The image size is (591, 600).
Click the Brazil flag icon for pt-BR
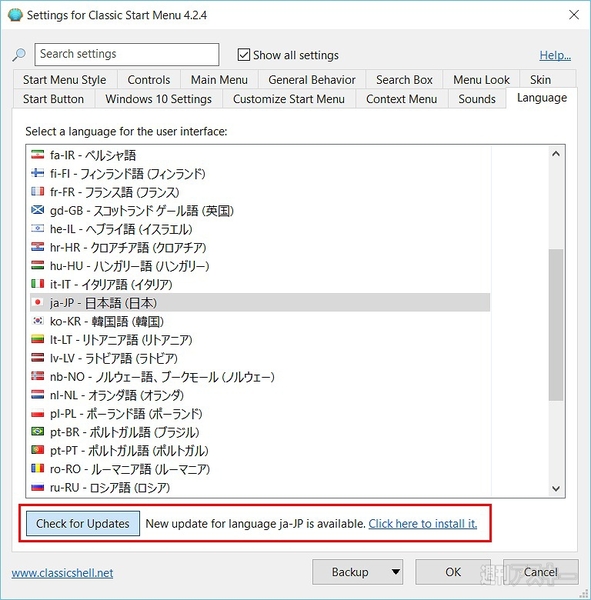(x=38, y=432)
